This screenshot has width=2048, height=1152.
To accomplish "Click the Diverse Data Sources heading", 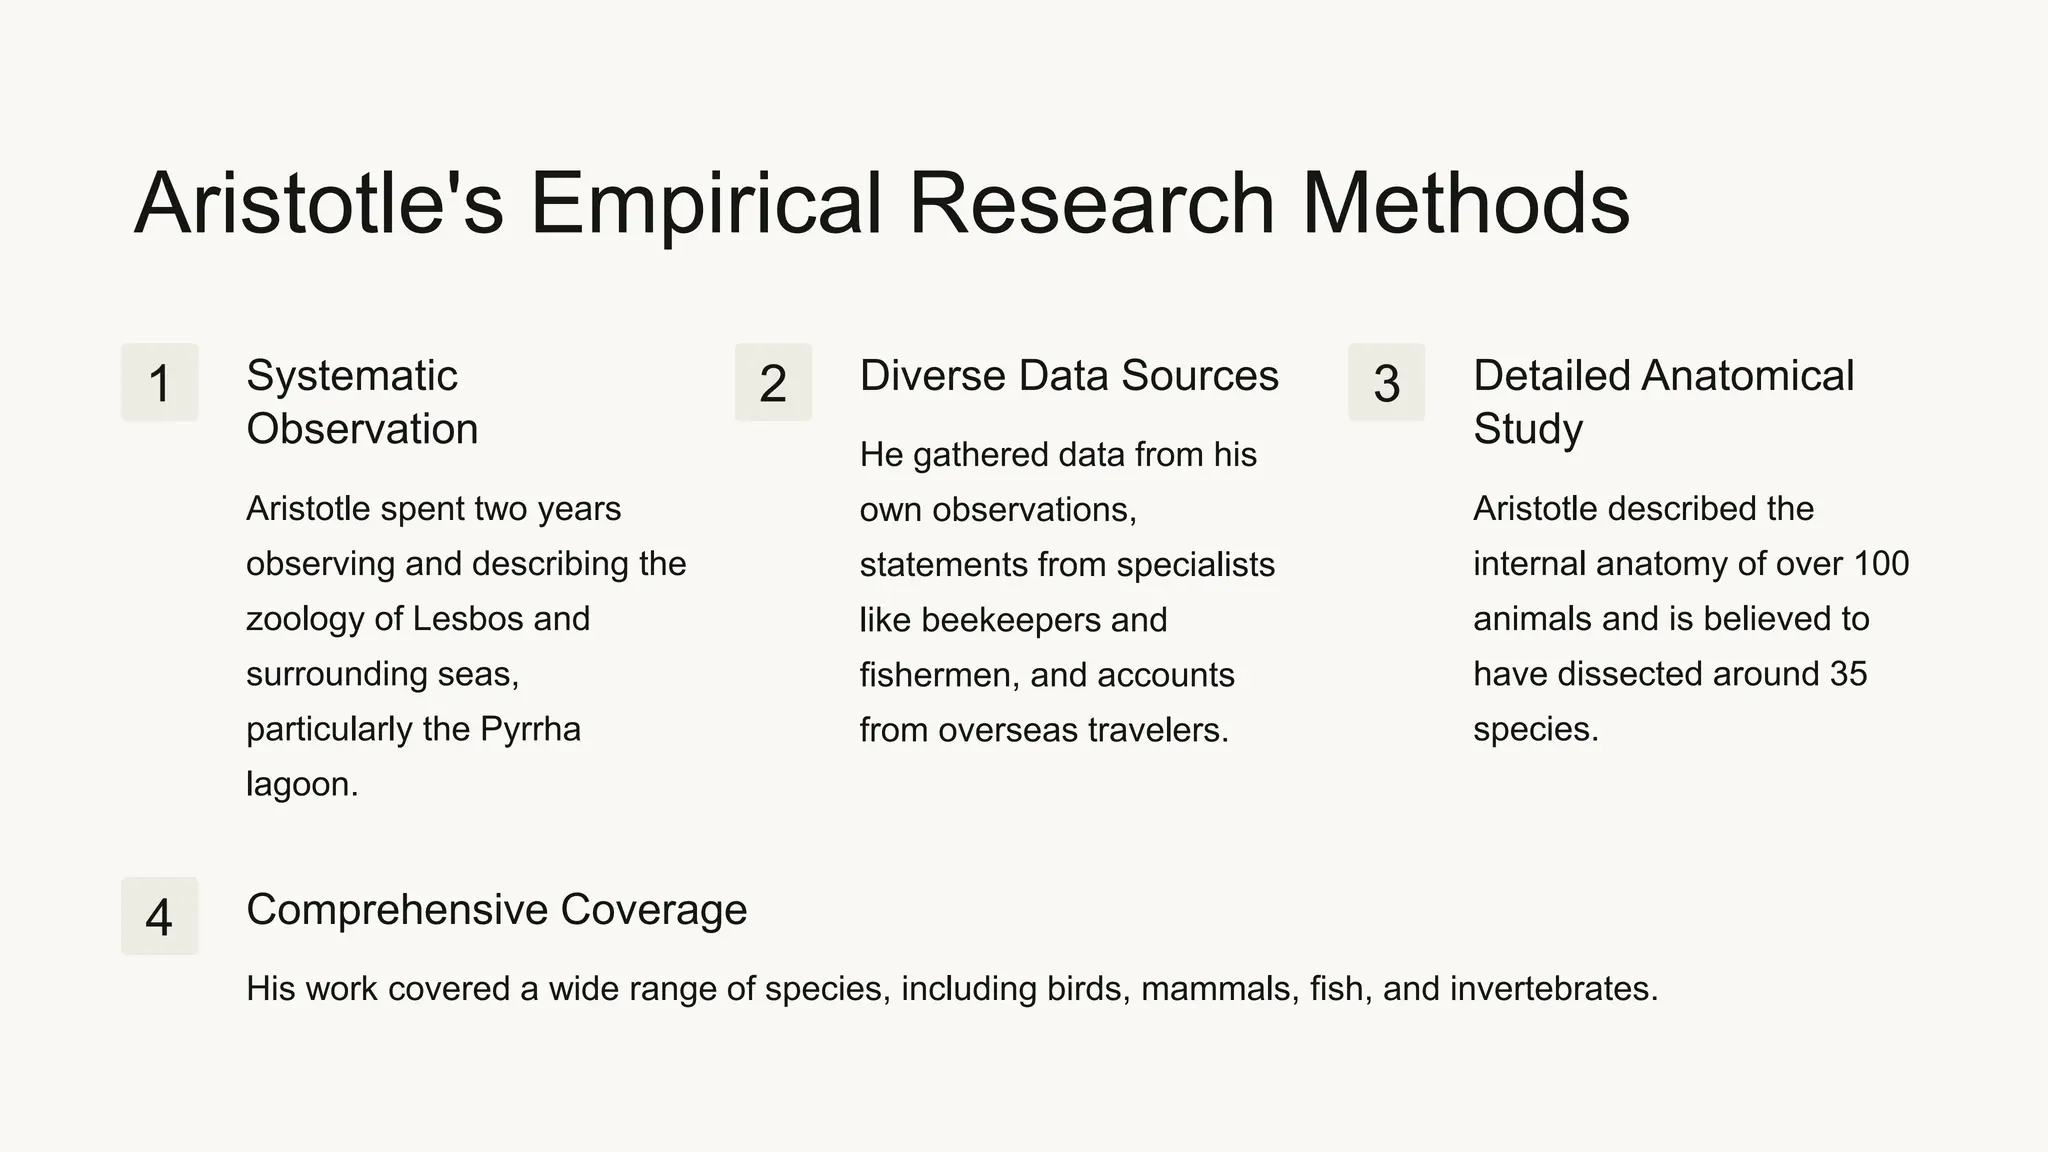I will pyautogui.click(x=1069, y=376).
